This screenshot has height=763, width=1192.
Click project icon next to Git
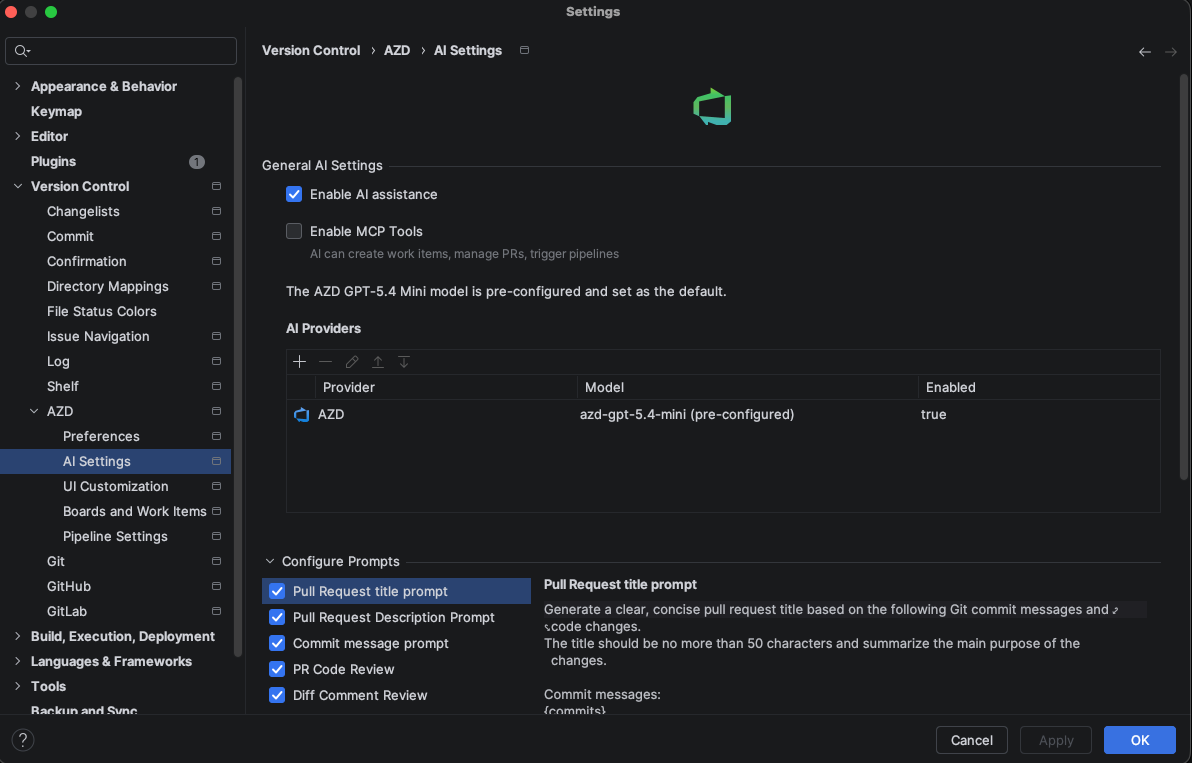tap(216, 561)
